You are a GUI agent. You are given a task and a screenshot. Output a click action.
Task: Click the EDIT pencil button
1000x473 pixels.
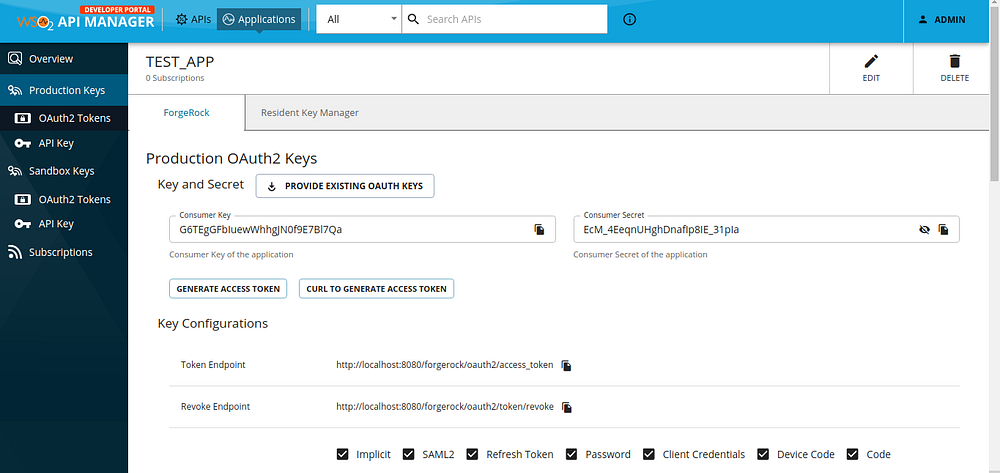point(871,68)
